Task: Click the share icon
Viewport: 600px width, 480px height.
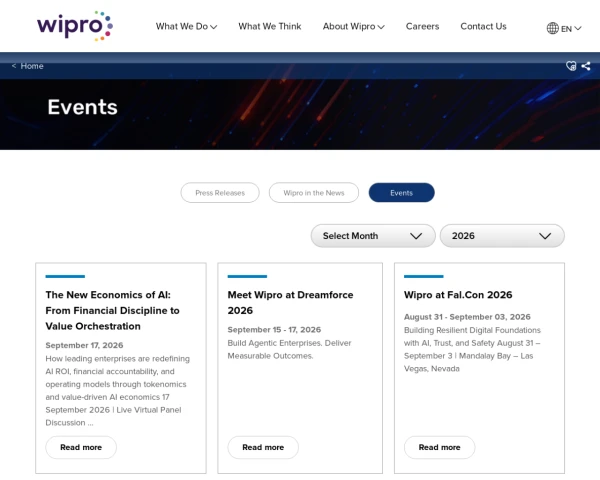Action: 586,66
